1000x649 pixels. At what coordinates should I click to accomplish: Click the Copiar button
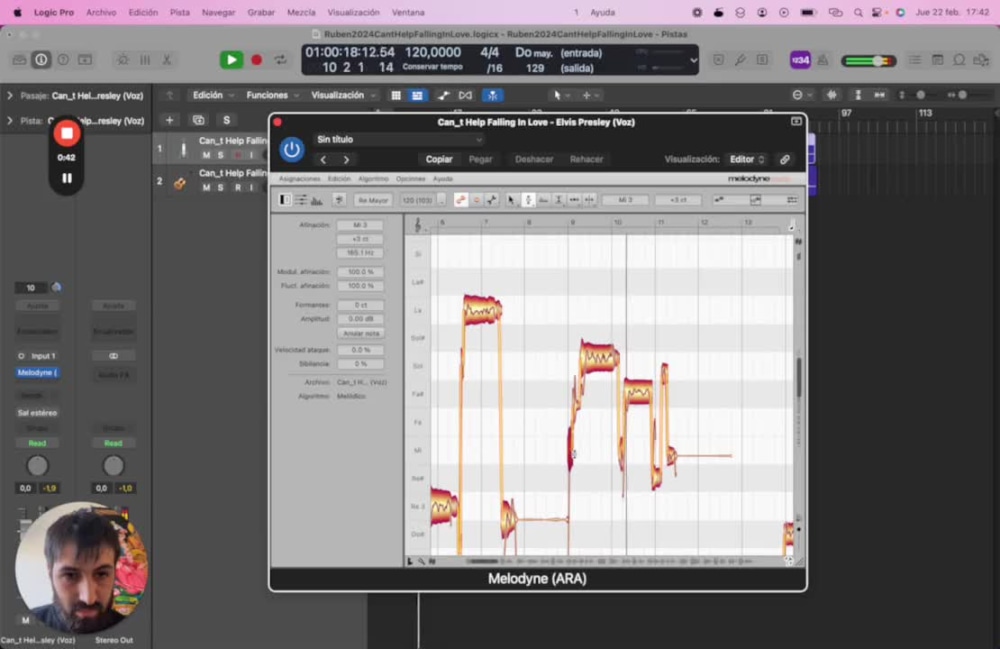click(439, 159)
